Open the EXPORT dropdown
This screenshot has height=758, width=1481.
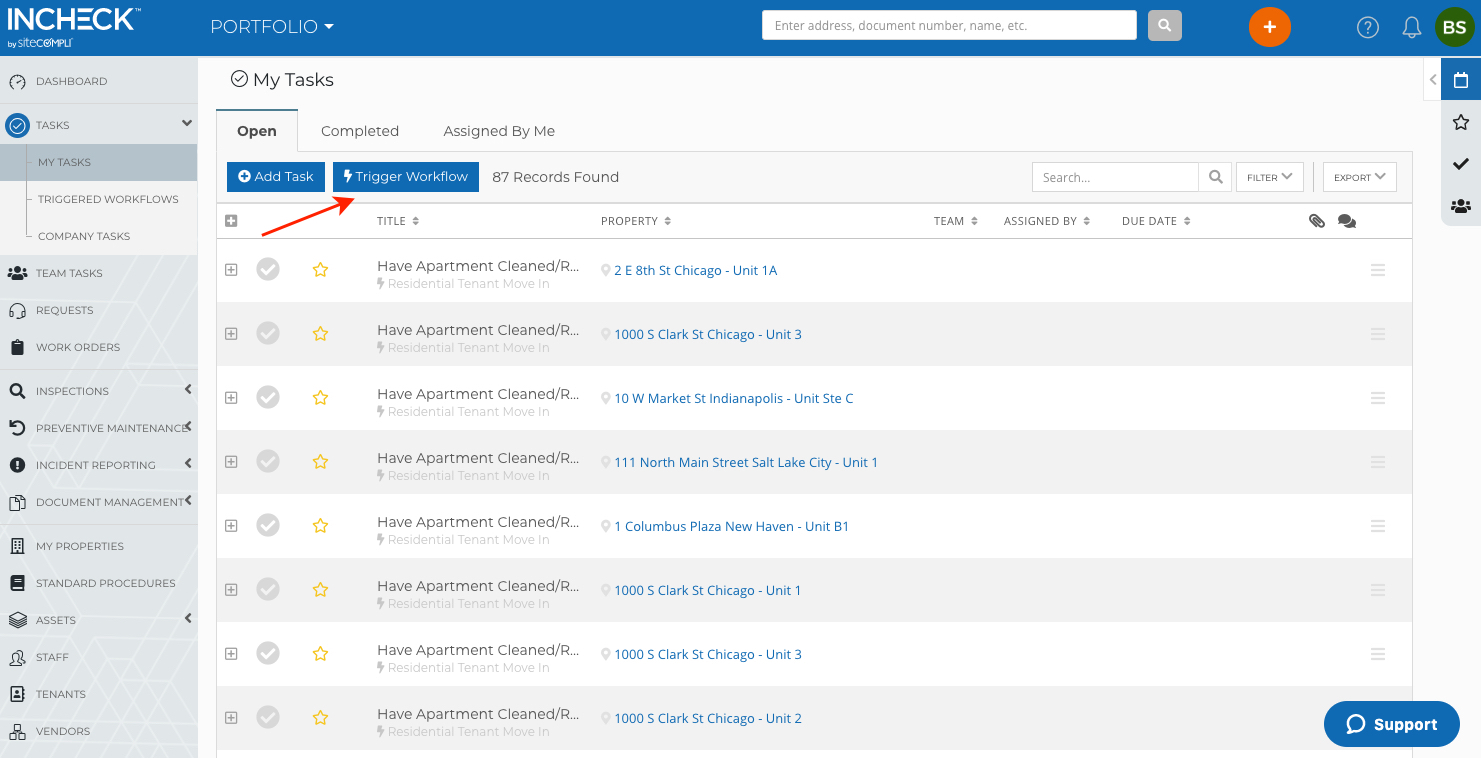point(1359,177)
